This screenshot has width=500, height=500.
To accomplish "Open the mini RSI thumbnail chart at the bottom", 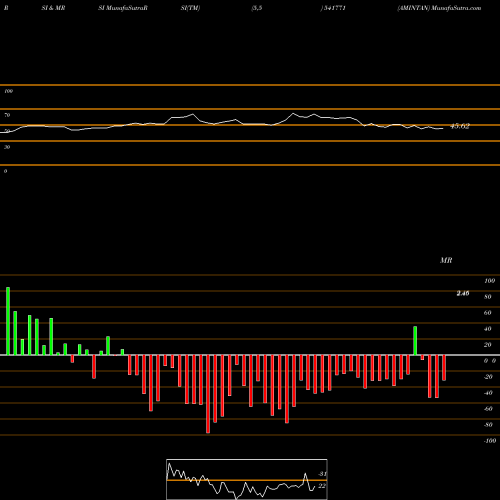I will [247, 479].
